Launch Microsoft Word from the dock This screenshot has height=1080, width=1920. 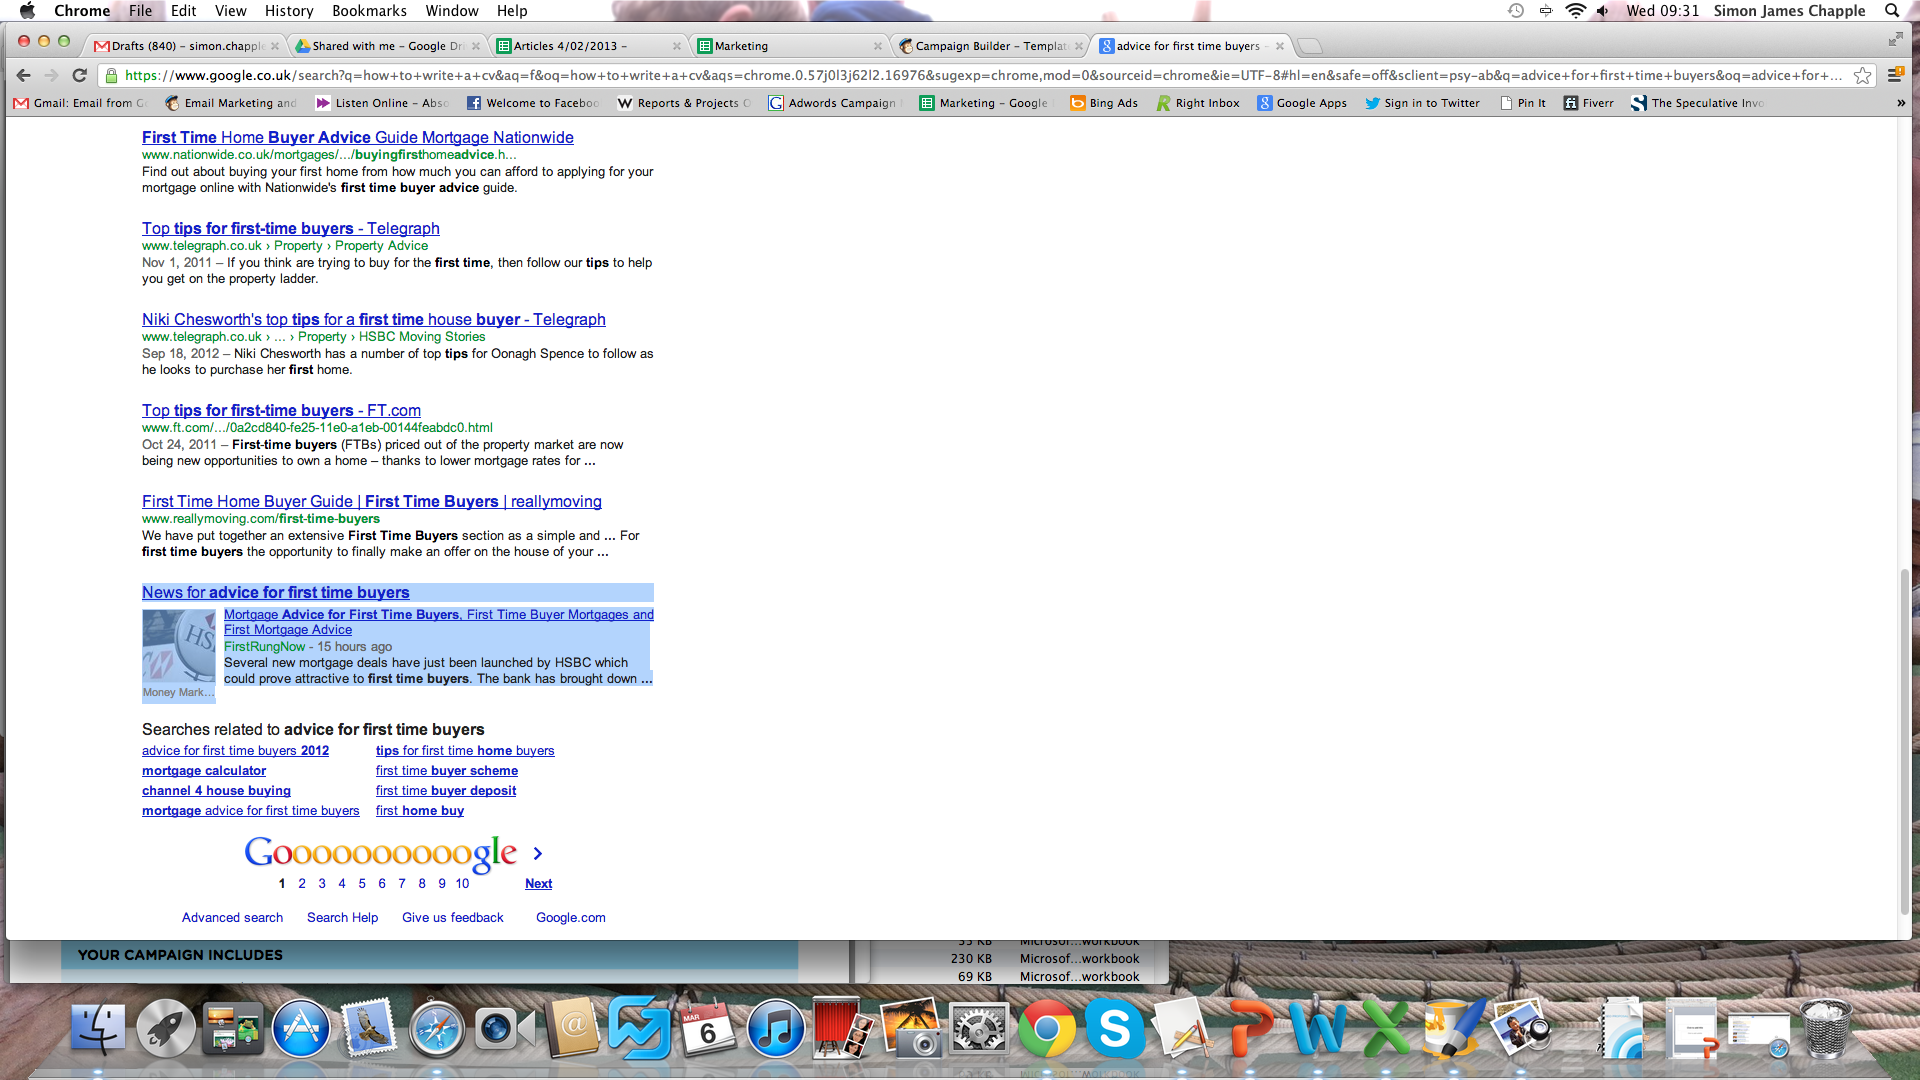pos(1317,1029)
